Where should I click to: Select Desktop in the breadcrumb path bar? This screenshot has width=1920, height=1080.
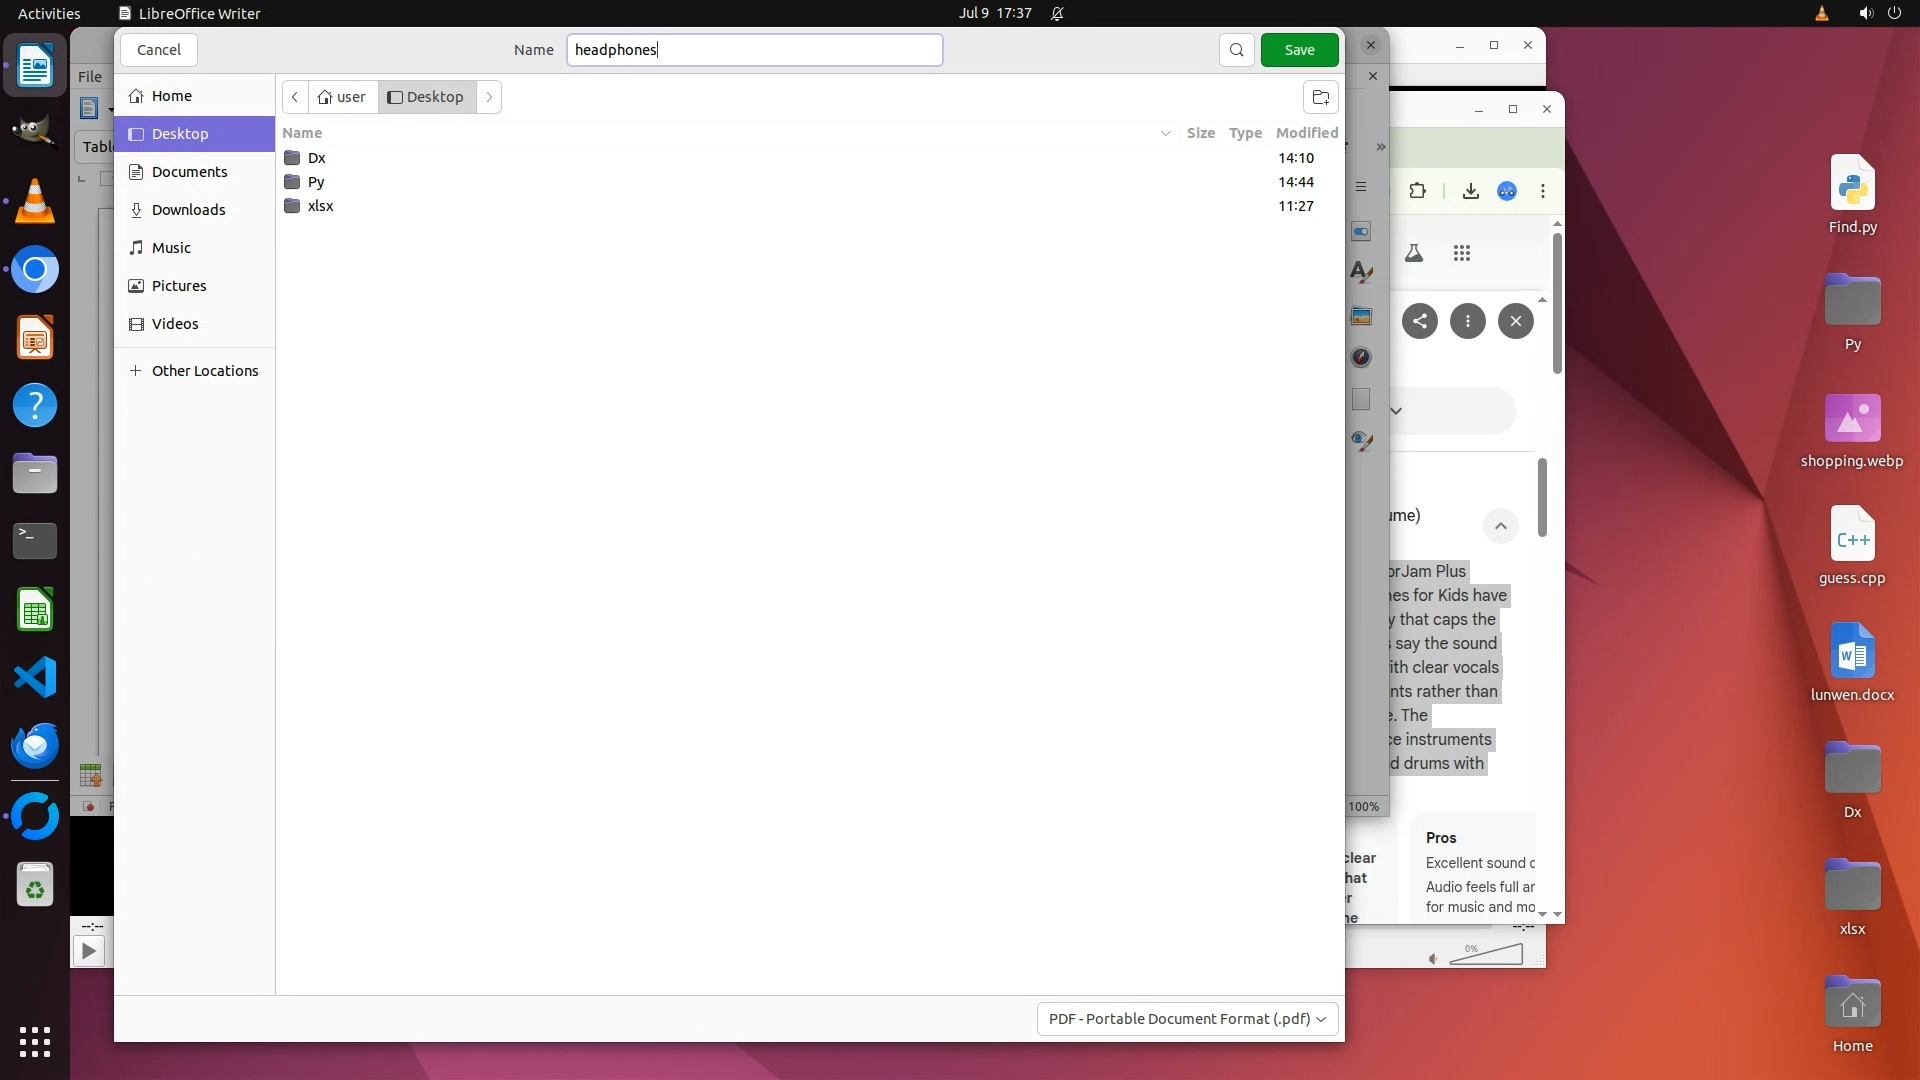427,97
